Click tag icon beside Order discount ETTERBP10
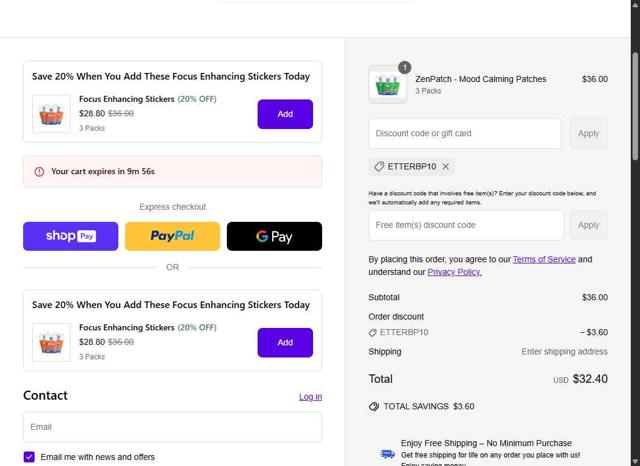The image size is (640, 466). click(x=372, y=333)
